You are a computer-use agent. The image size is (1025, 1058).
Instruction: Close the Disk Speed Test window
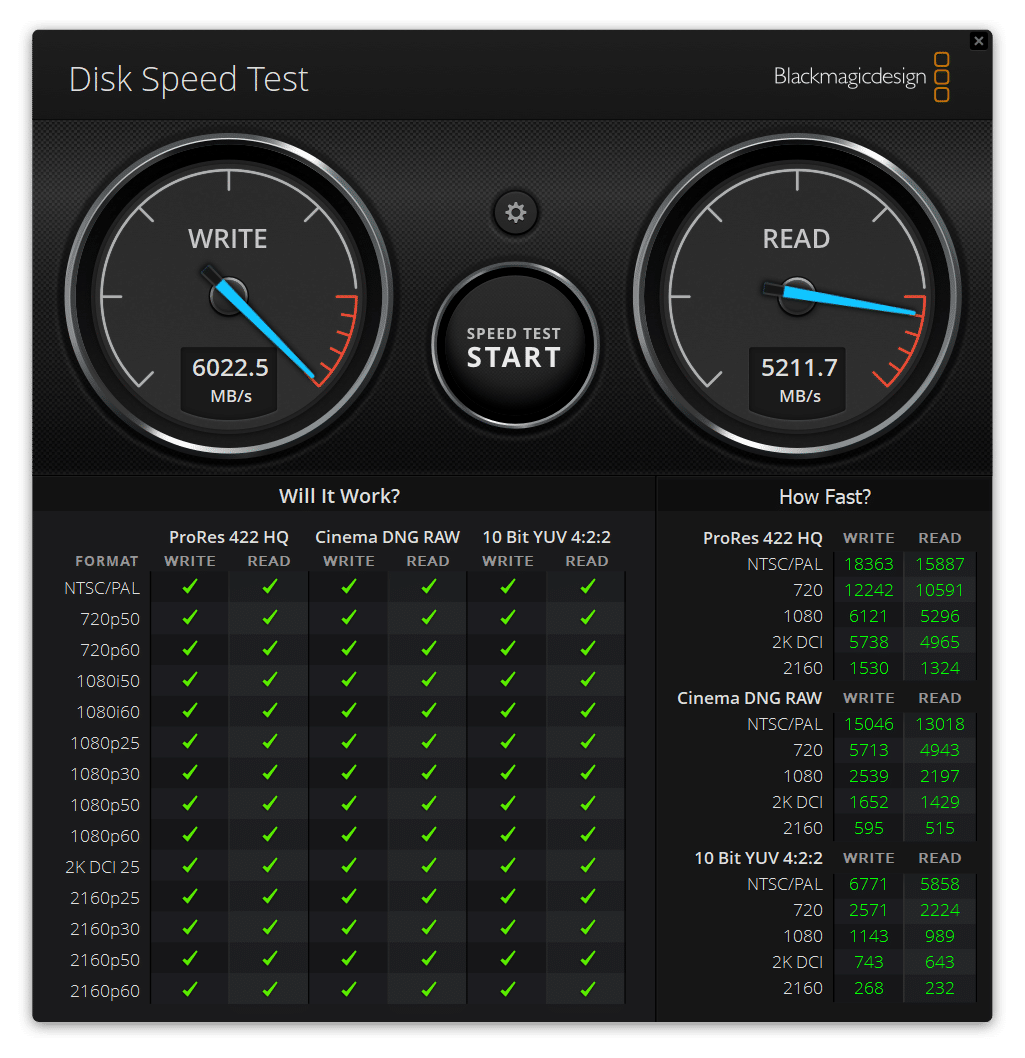coord(978,41)
